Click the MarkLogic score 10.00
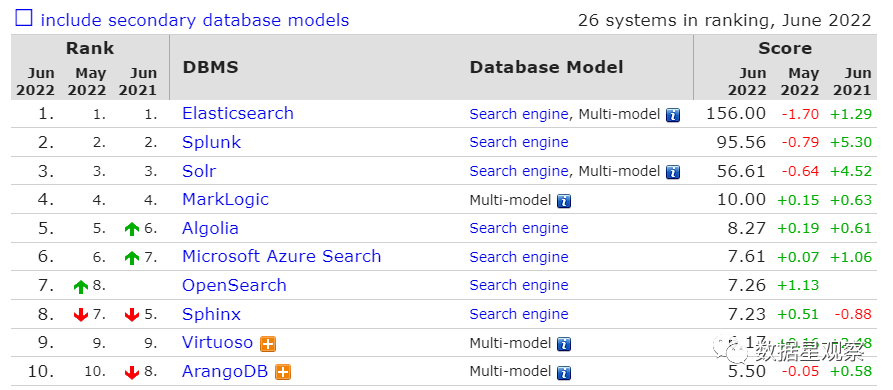893x390 pixels. [741, 199]
